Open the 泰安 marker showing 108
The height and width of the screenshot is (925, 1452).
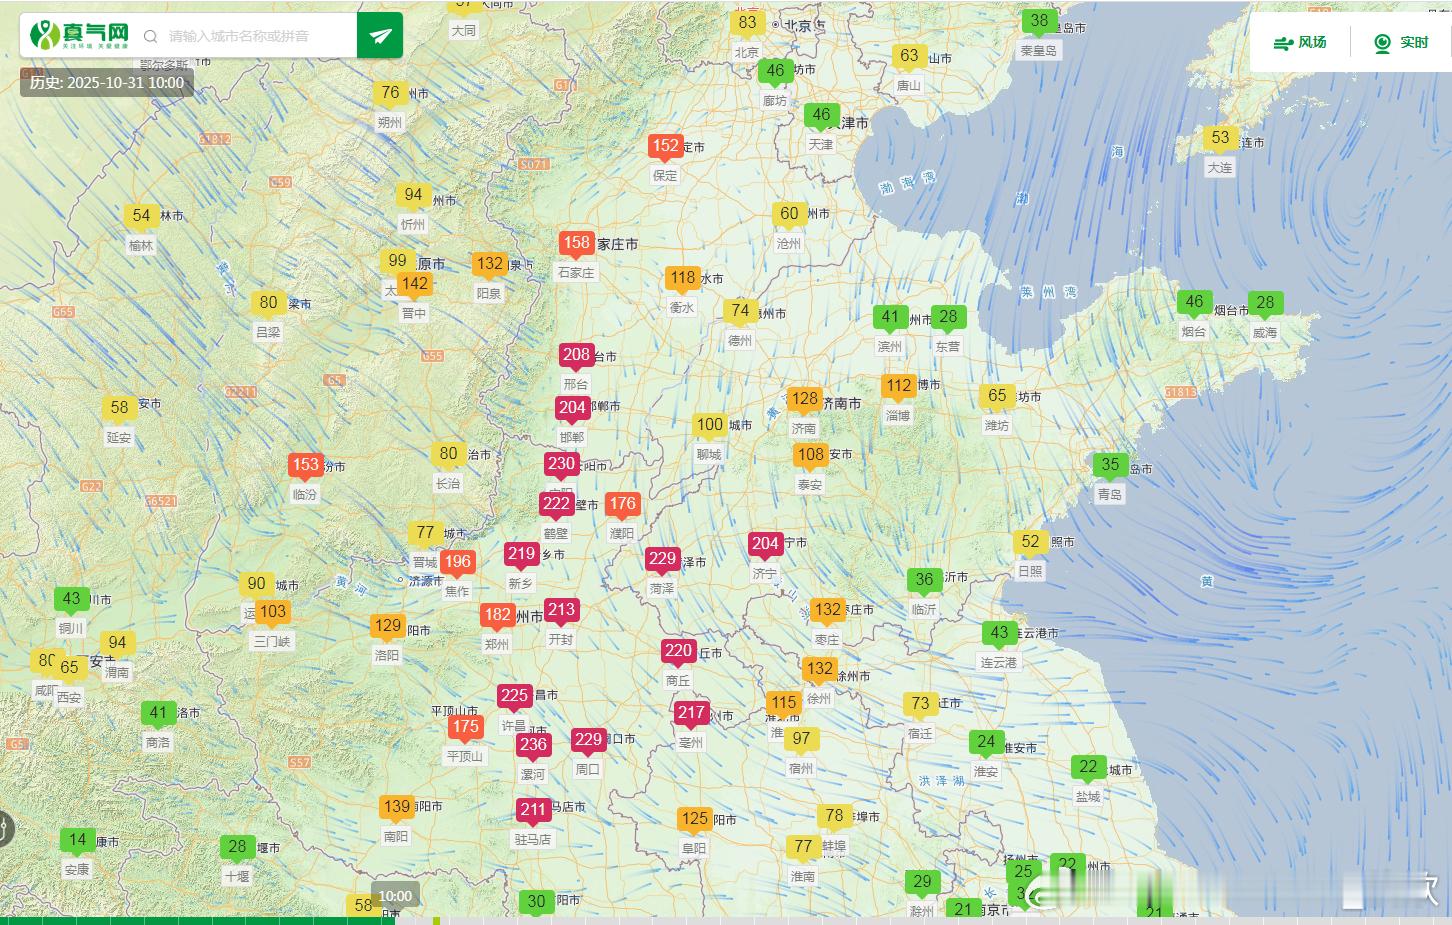(x=810, y=456)
